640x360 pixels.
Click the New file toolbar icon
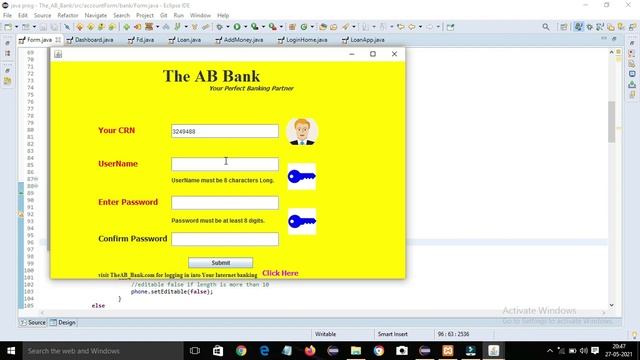[8, 27]
